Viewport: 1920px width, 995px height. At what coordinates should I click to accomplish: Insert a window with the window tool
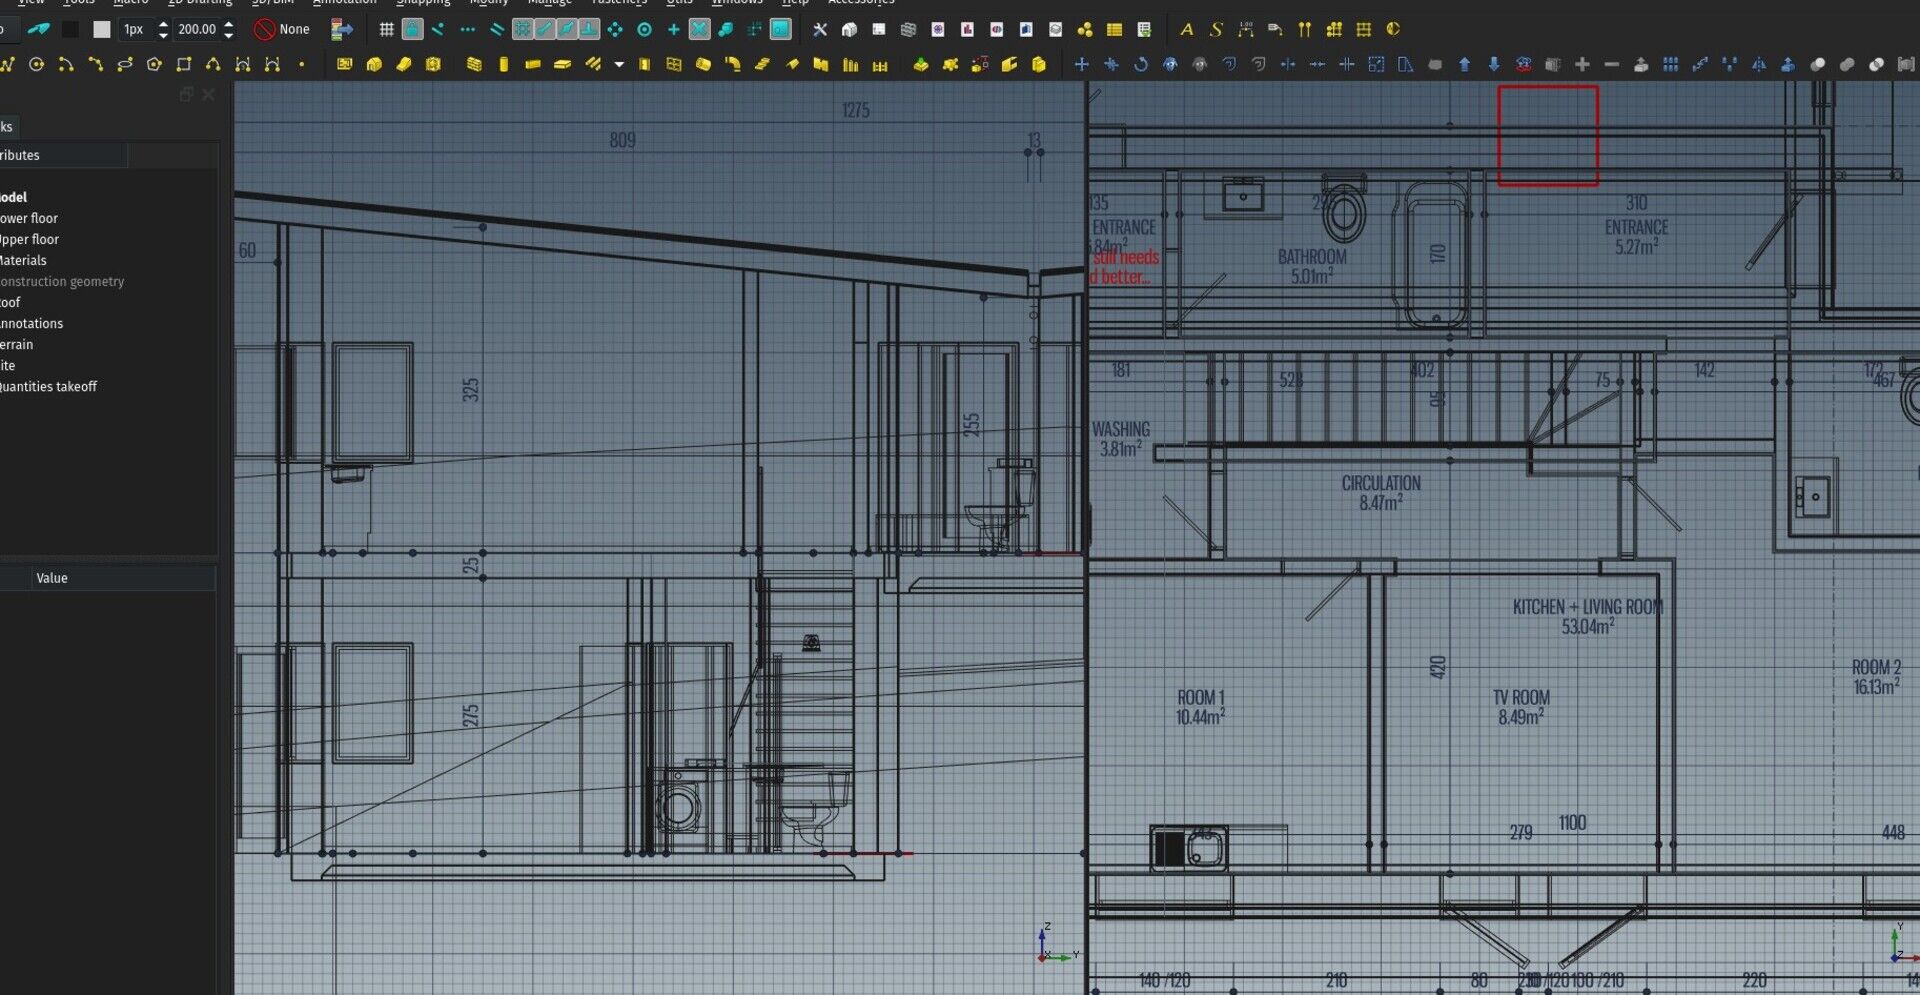[x=674, y=64]
